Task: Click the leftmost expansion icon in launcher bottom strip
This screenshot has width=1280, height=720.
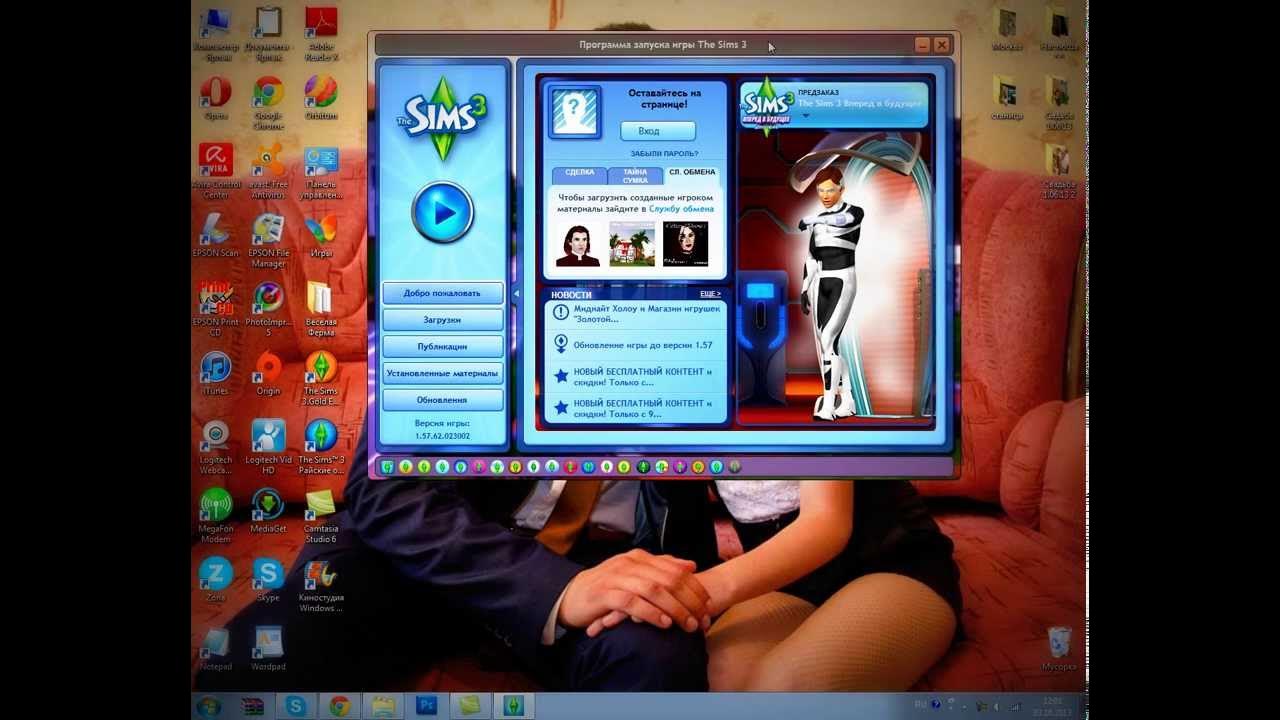Action: click(x=388, y=466)
